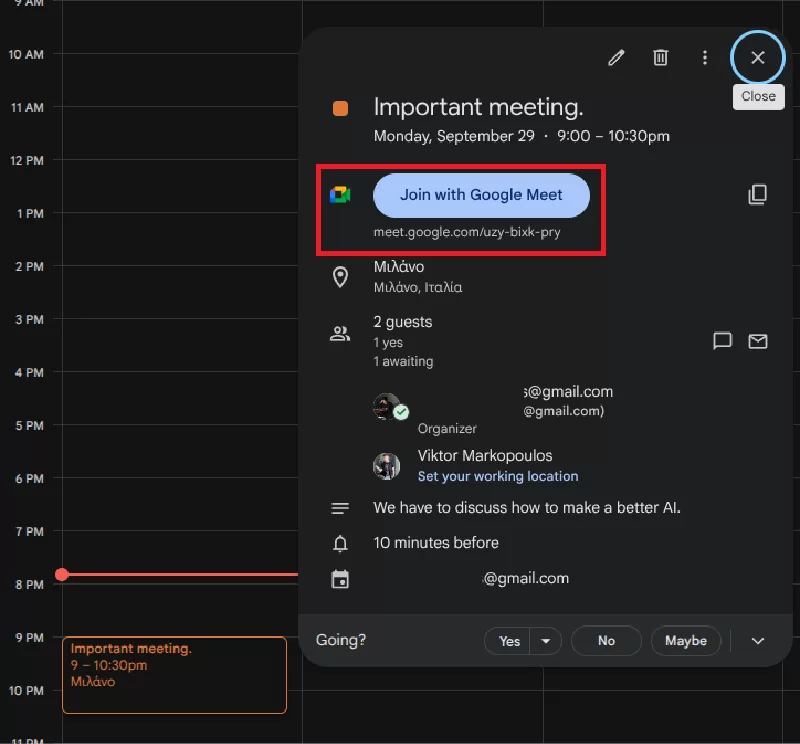Expand the Yes RSVP dropdown arrow
This screenshot has height=744, width=800.
[x=546, y=641]
